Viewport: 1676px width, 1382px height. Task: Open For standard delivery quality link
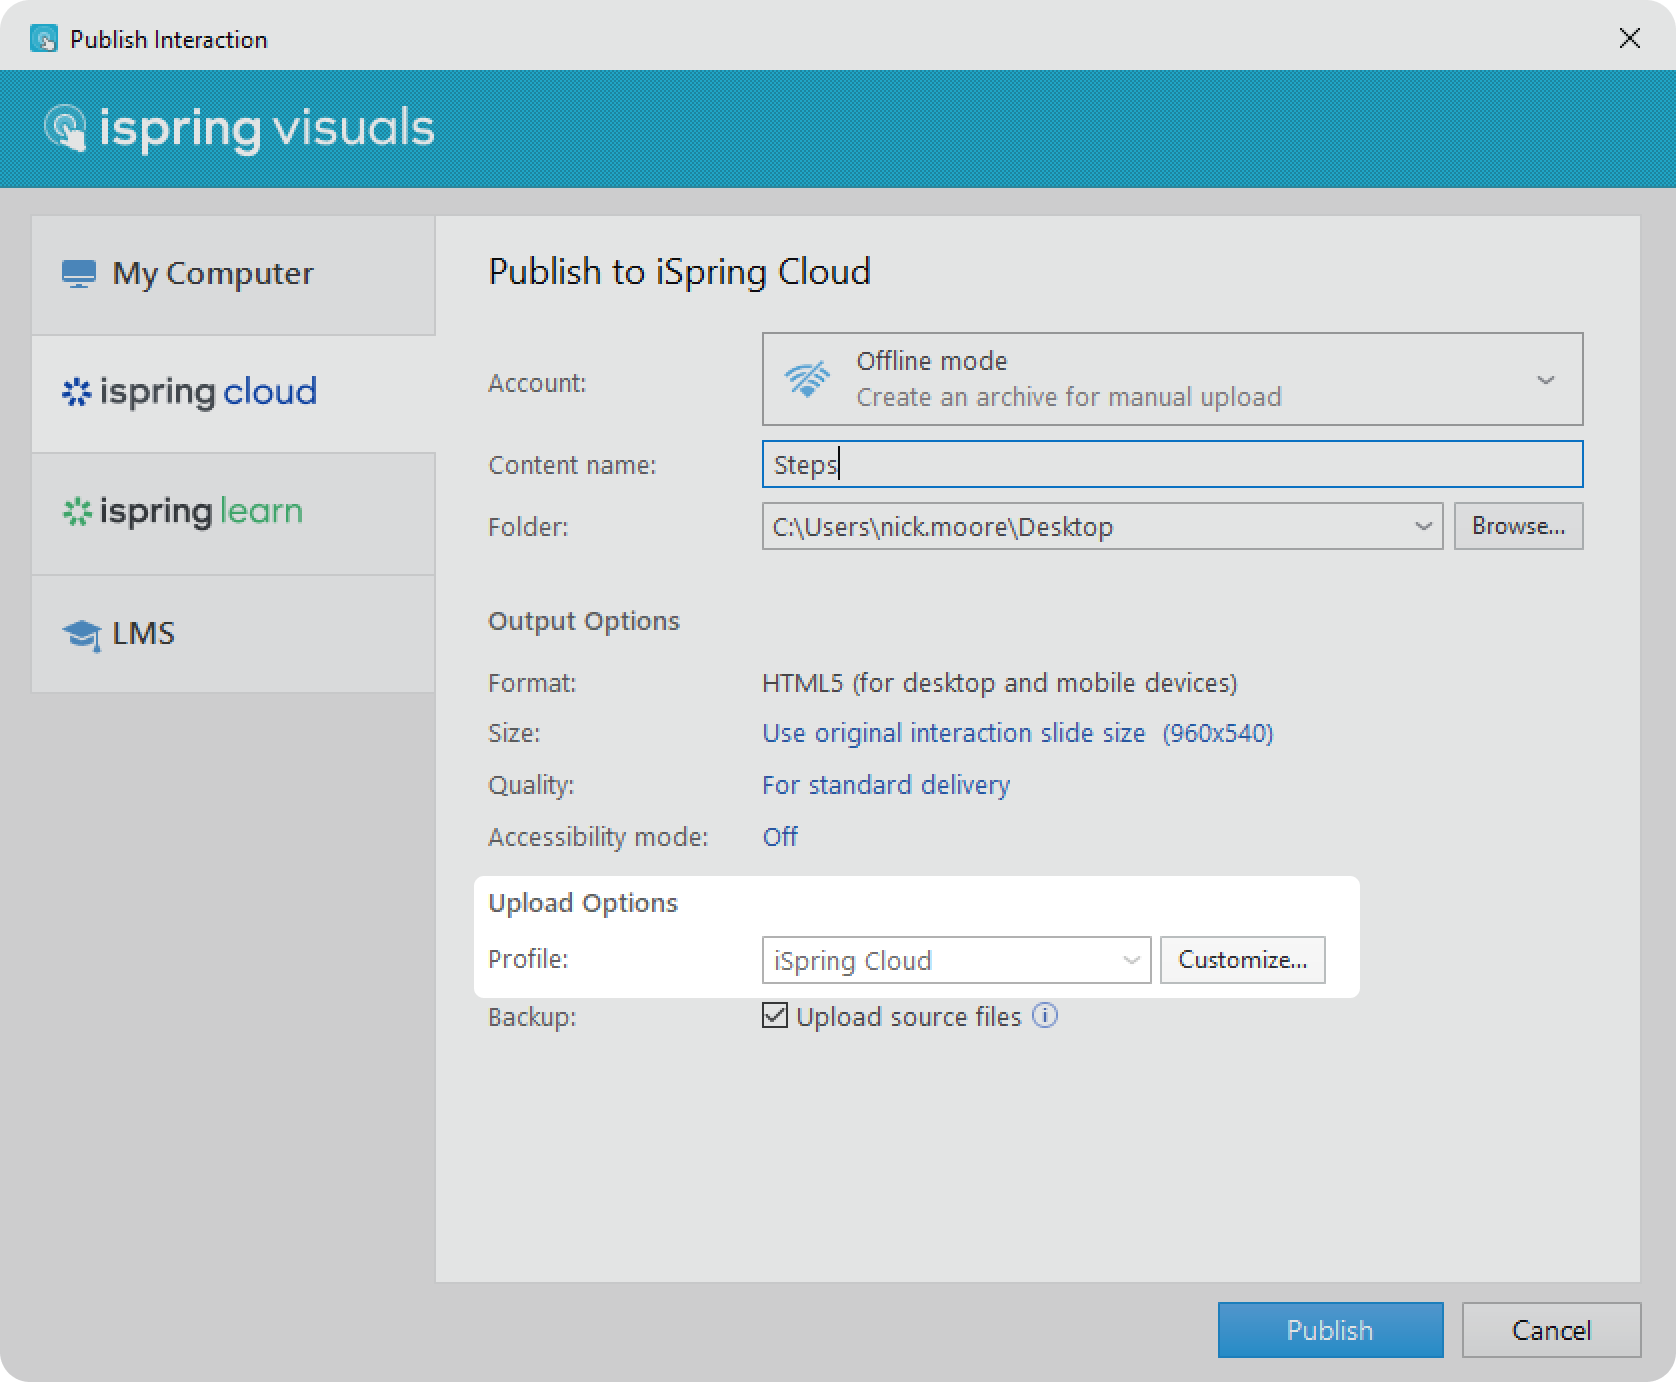point(886,785)
